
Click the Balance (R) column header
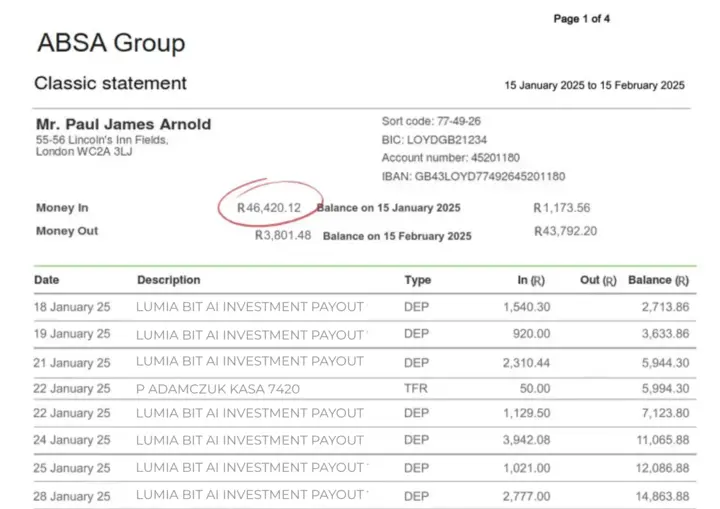click(x=658, y=280)
